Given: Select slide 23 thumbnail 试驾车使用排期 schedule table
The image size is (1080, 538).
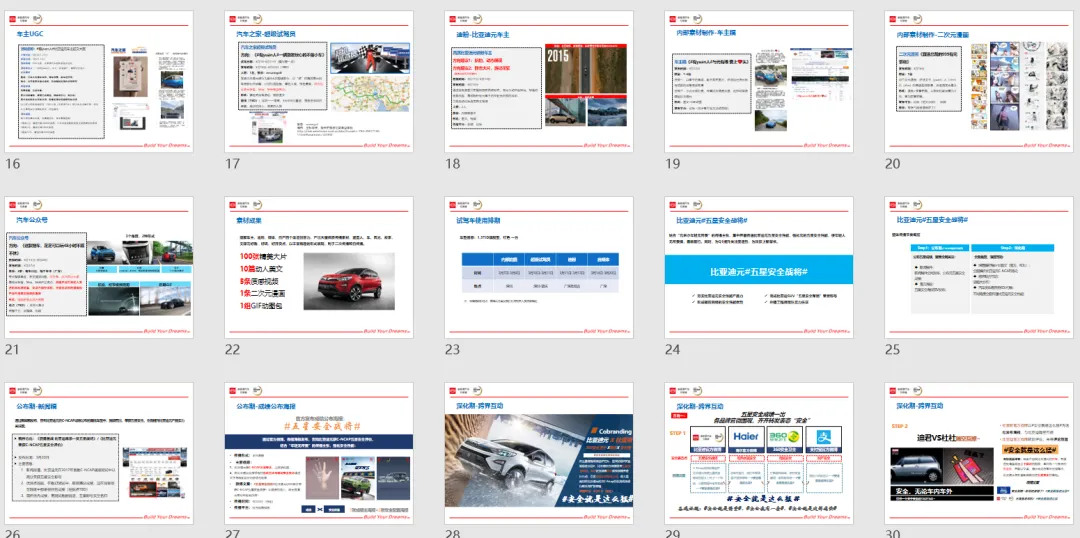Looking at the screenshot, I should [539, 267].
